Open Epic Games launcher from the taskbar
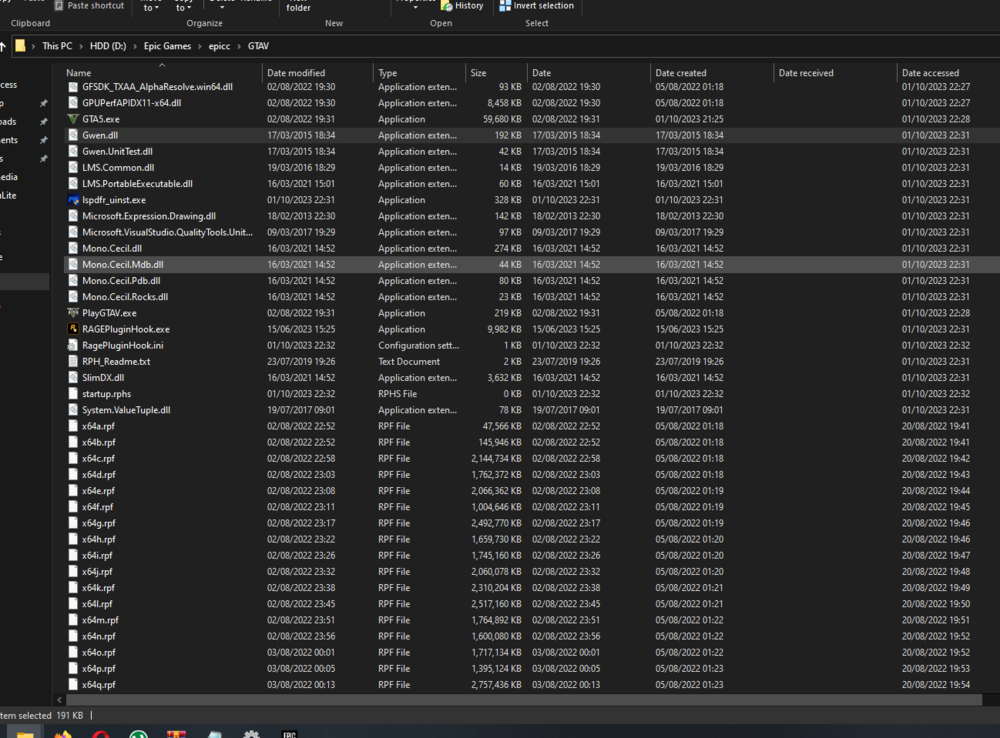Image resolution: width=1000 pixels, height=738 pixels. [288, 733]
